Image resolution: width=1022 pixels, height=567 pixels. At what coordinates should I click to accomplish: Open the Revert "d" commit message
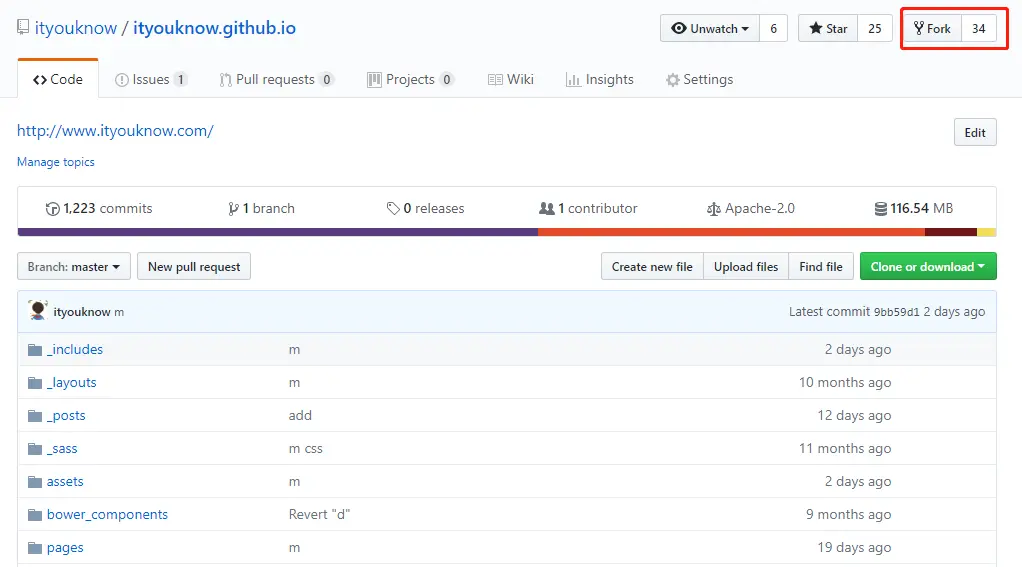coord(319,515)
